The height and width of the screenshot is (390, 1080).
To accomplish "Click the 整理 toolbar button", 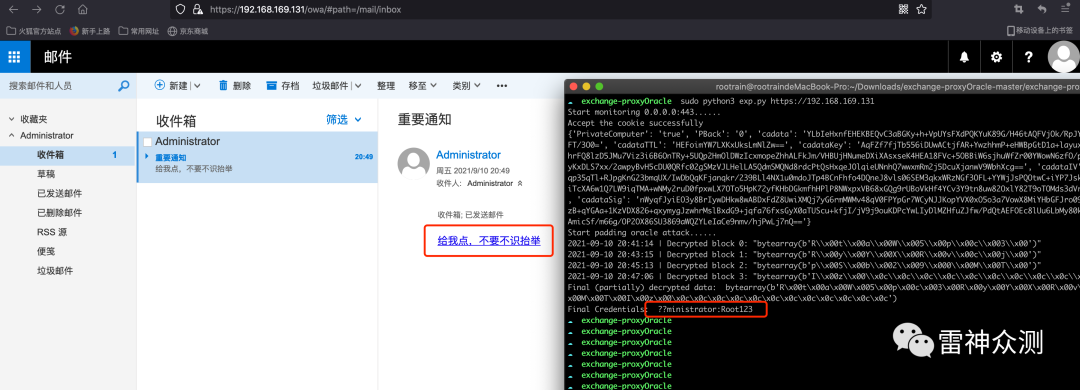I will coord(386,85).
